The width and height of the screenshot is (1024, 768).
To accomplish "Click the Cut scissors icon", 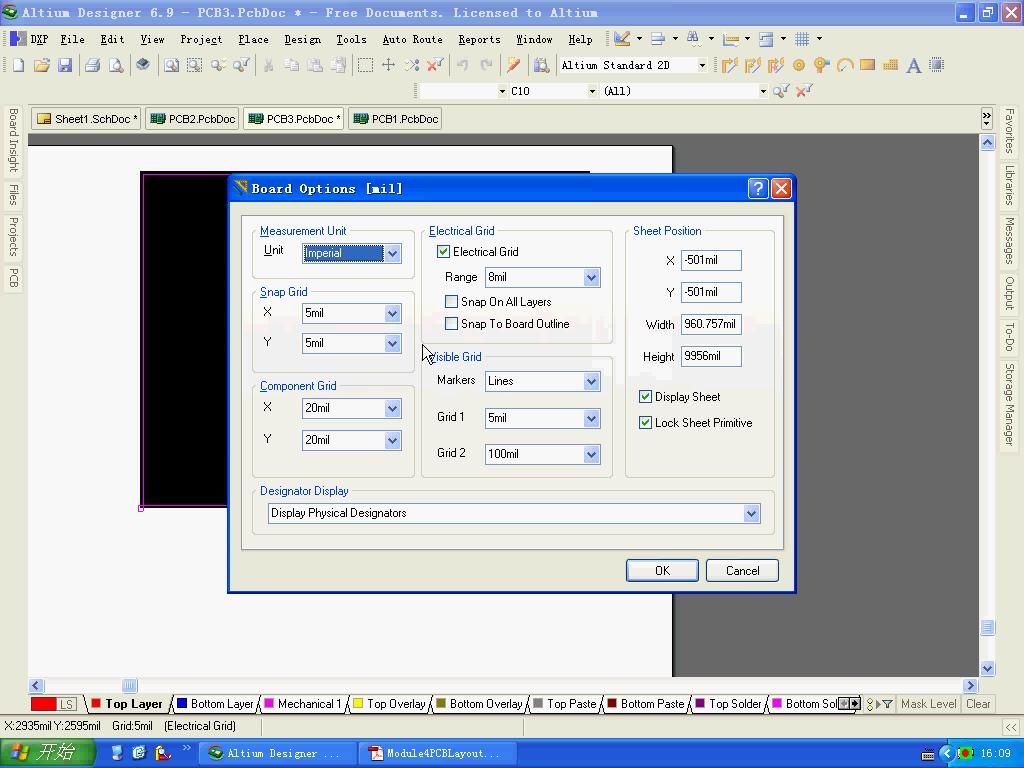I will (268, 65).
